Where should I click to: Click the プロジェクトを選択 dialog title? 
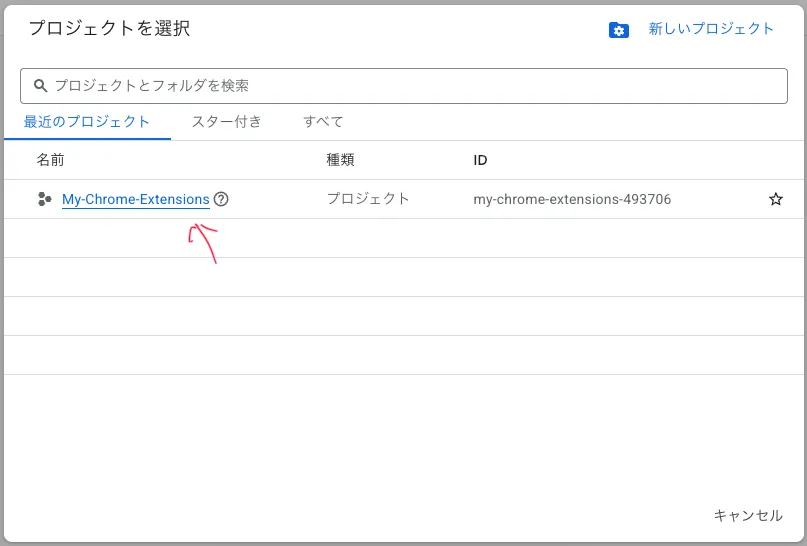click(x=109, y=28)
